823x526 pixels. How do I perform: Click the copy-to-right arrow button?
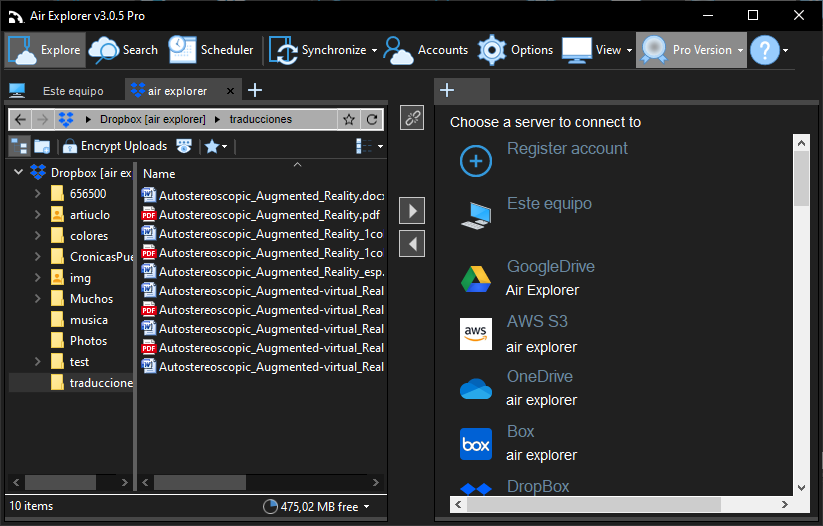(x=412, y=211)
